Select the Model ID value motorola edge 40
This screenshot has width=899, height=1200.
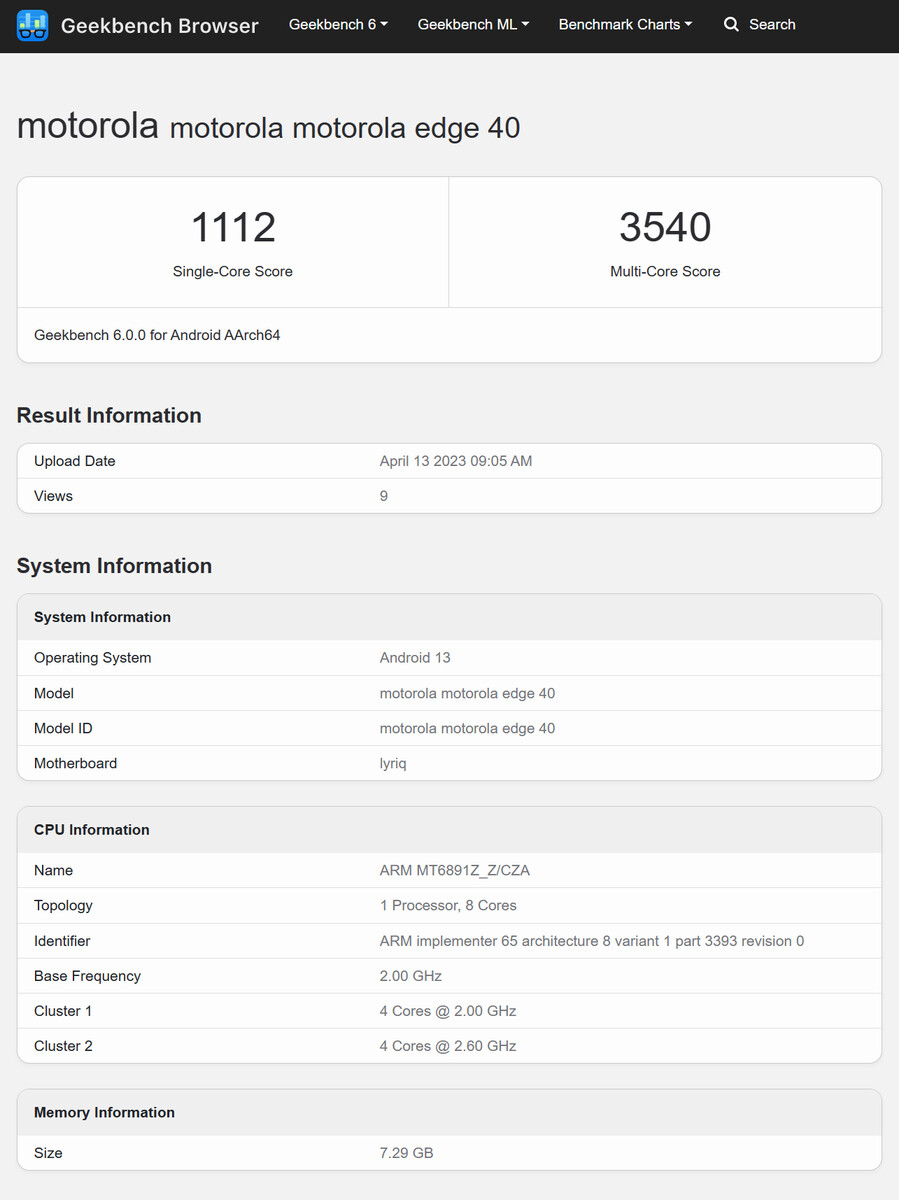pyautogui.click(x=467, y=728)
